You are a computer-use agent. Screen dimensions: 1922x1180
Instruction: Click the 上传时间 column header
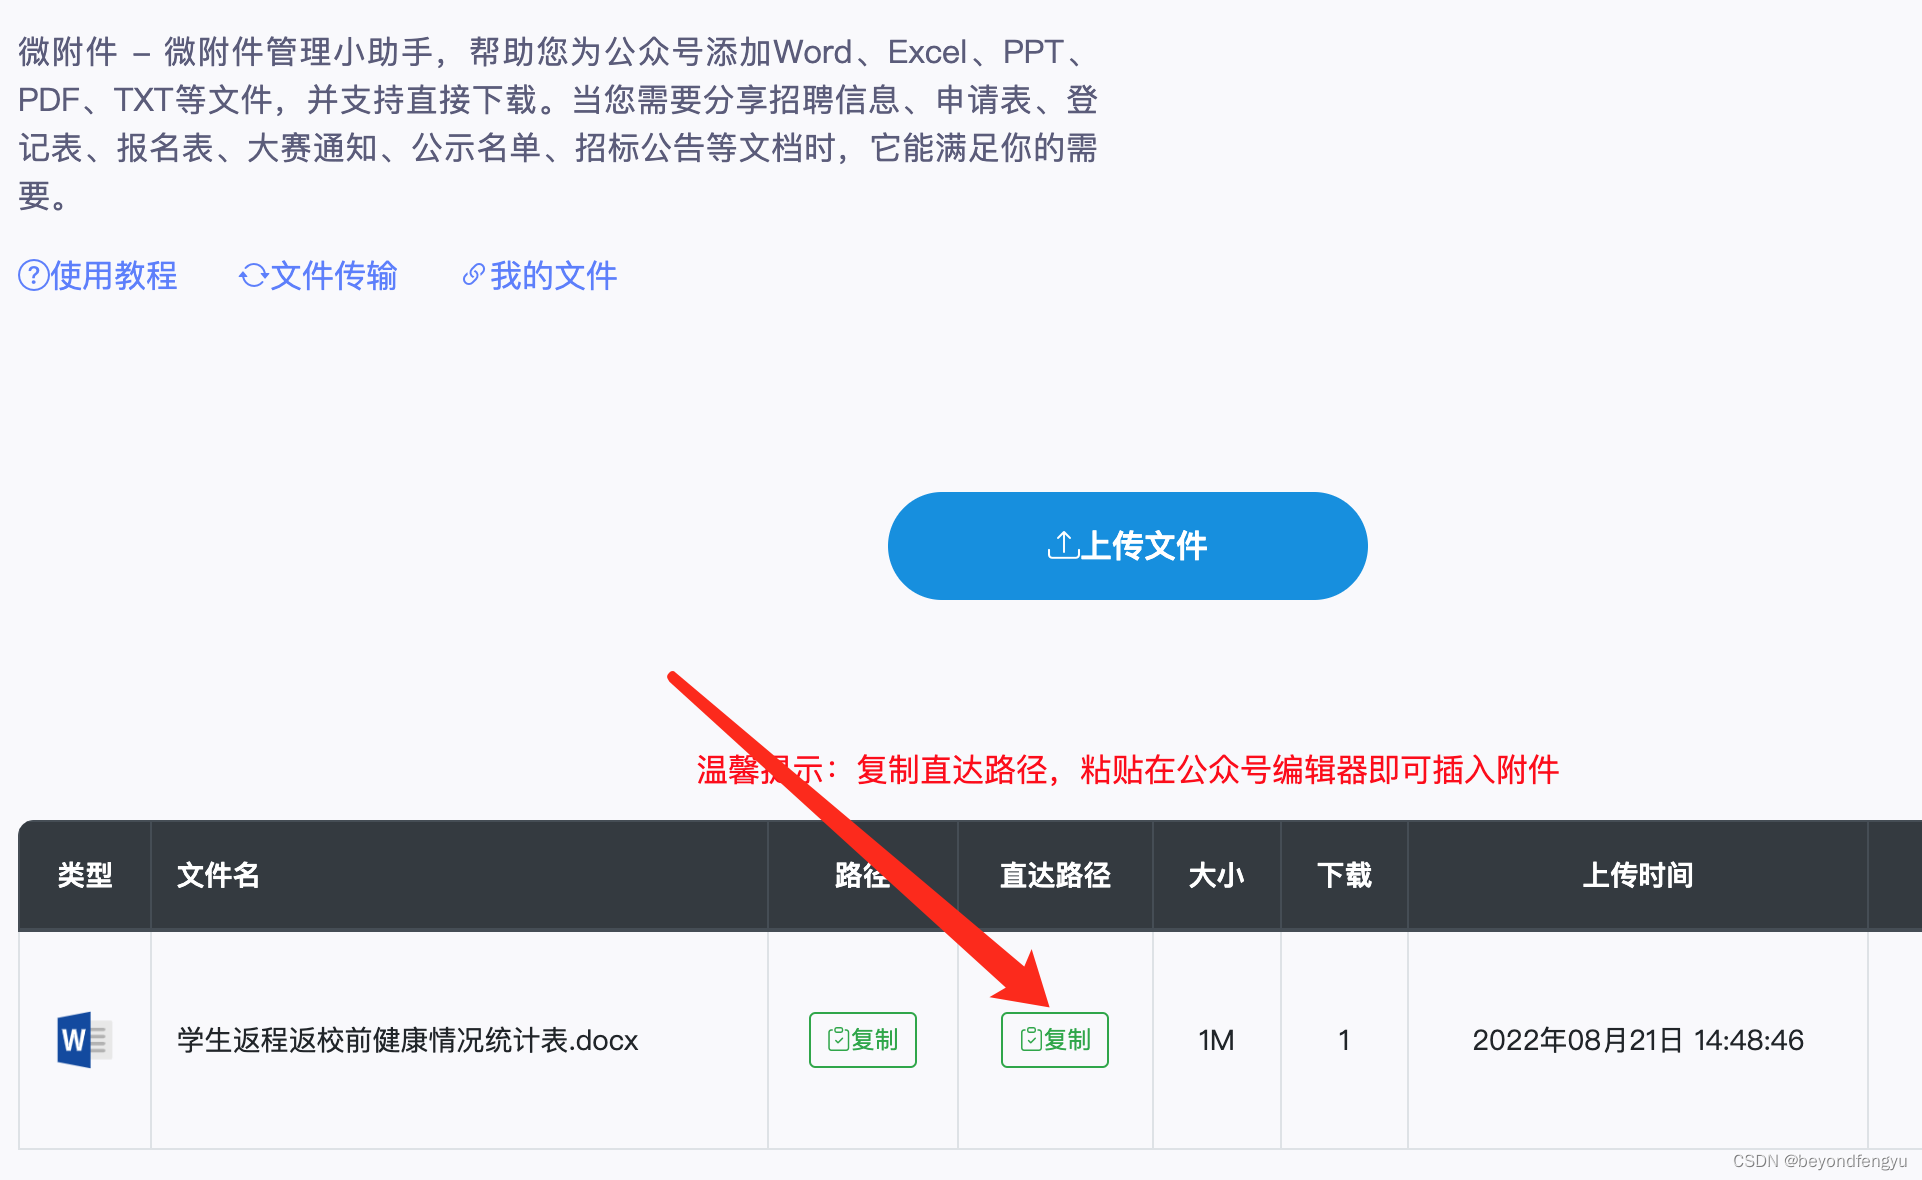coord(1637,875)
